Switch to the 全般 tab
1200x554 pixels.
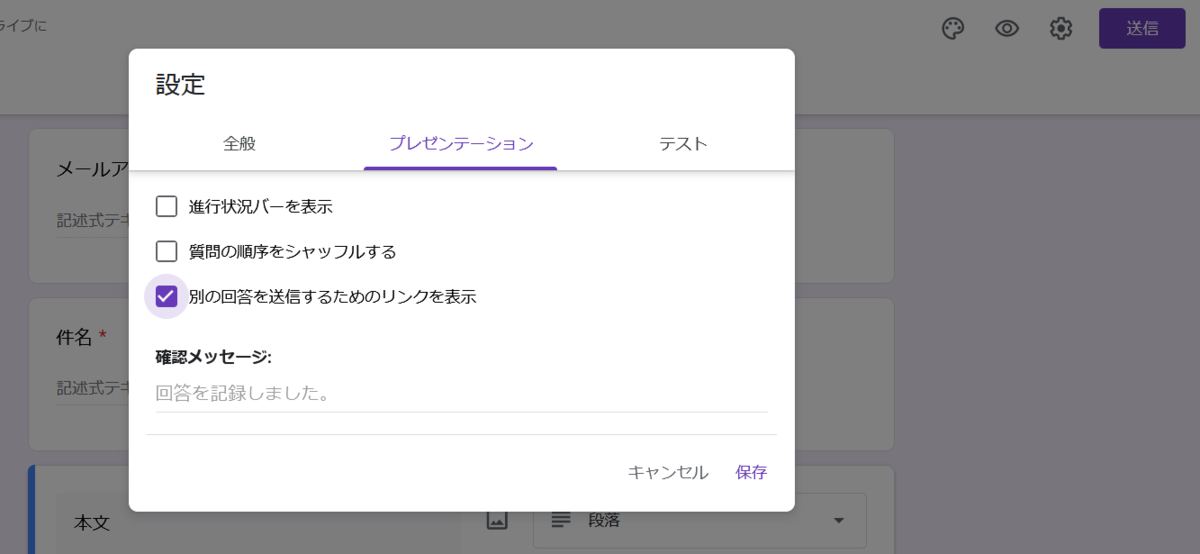tap(240, 143)
